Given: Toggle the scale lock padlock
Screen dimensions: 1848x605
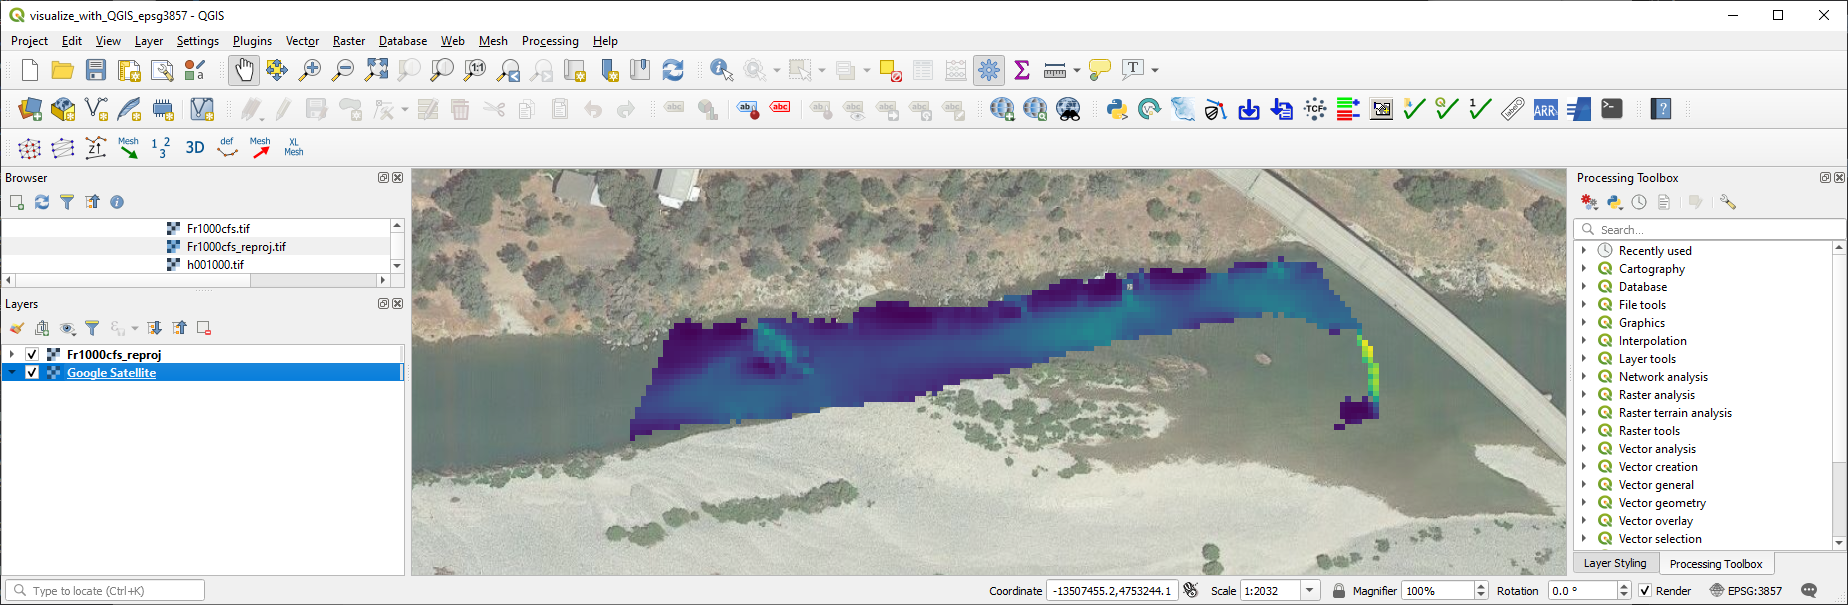Looking at the screenshot, I should (1338, 591).
